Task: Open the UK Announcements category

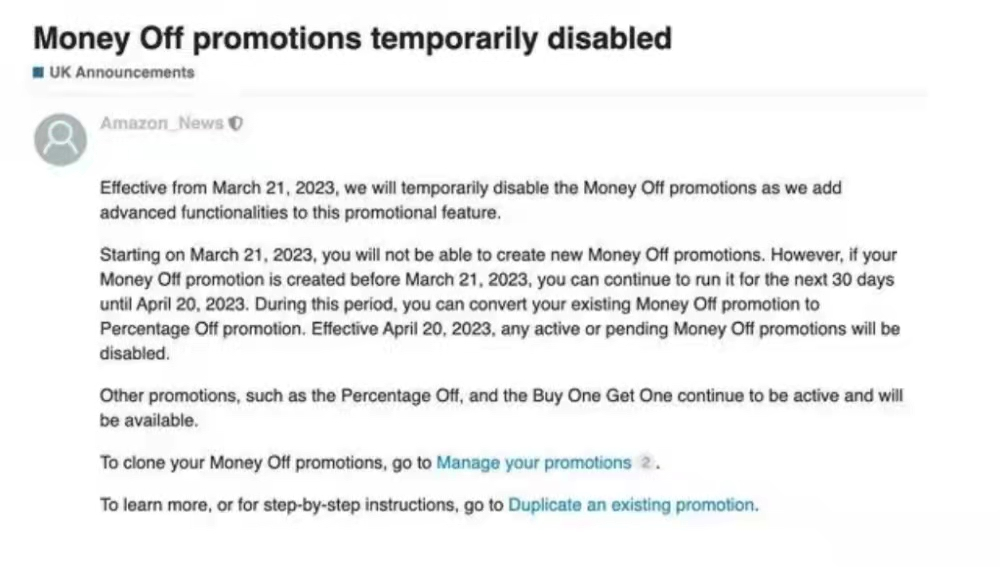Action: [x=121, y=72]
